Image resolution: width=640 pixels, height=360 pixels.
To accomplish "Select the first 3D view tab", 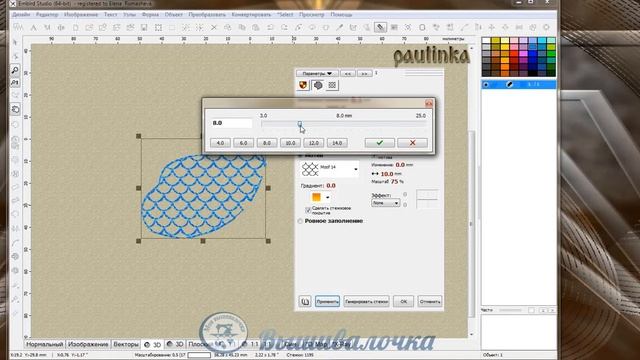I will click(x=153, y=344).
